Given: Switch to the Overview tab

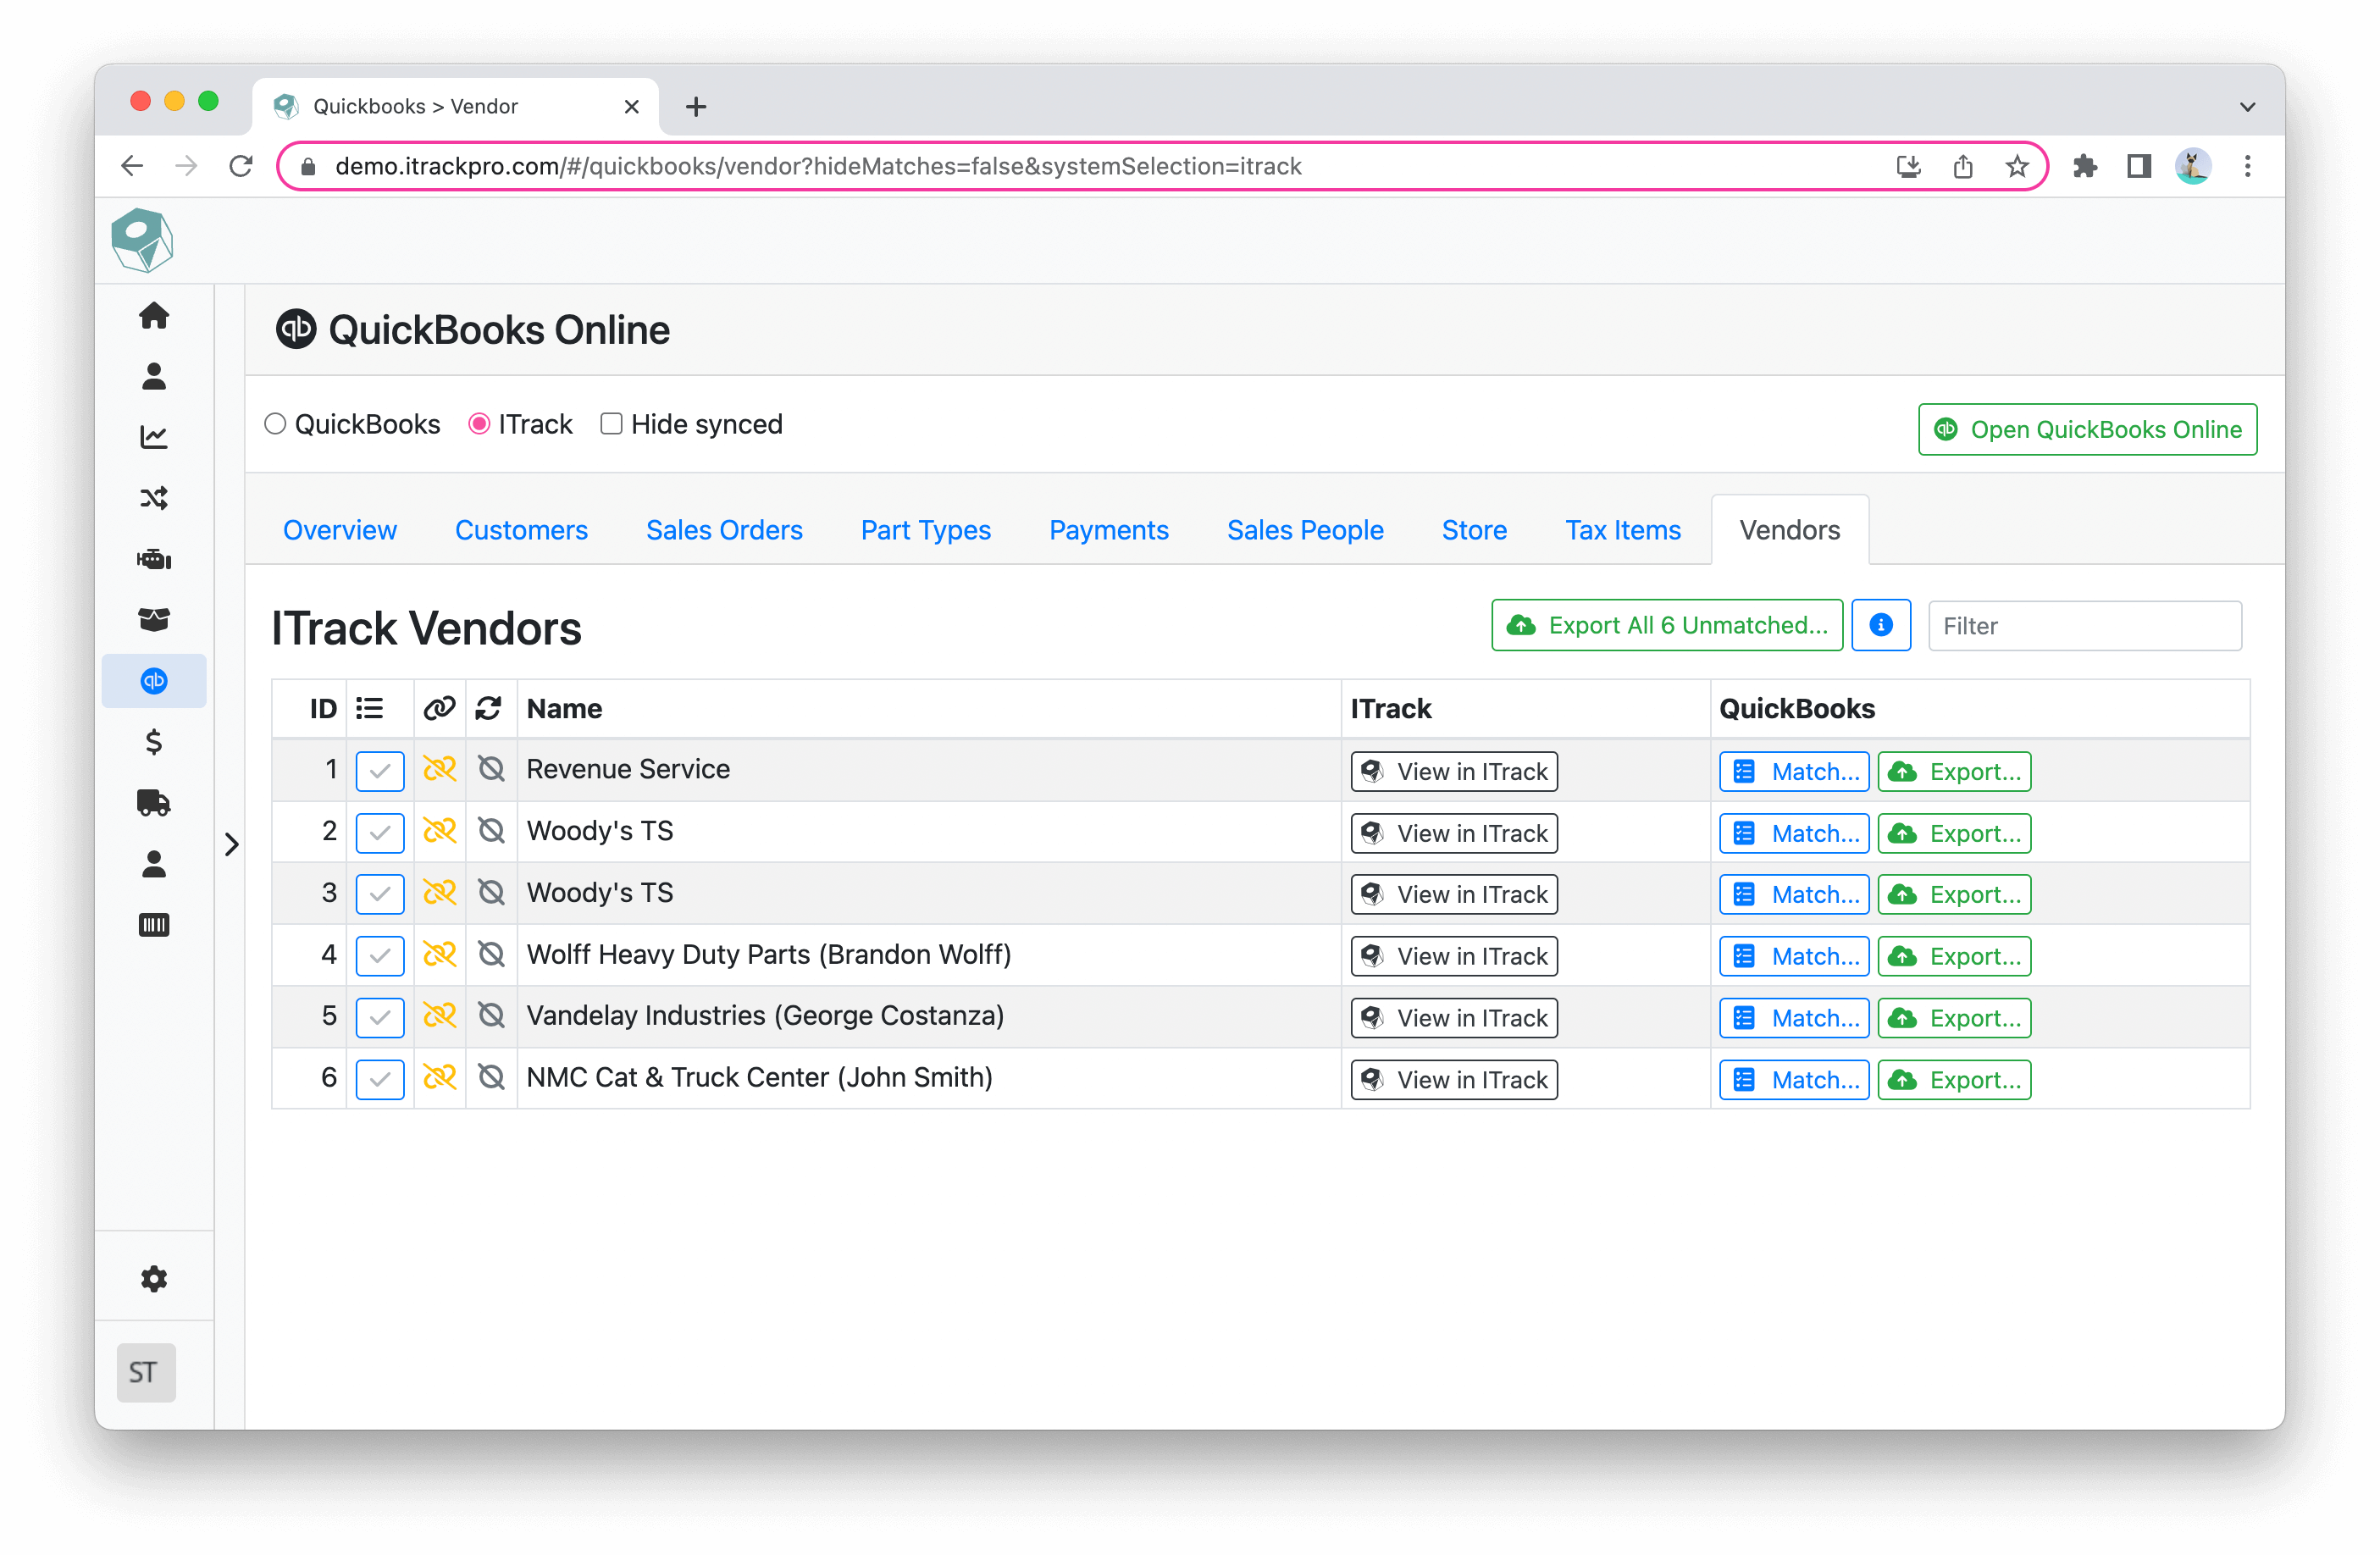Looking at the screenshot, I should point(340,530).
